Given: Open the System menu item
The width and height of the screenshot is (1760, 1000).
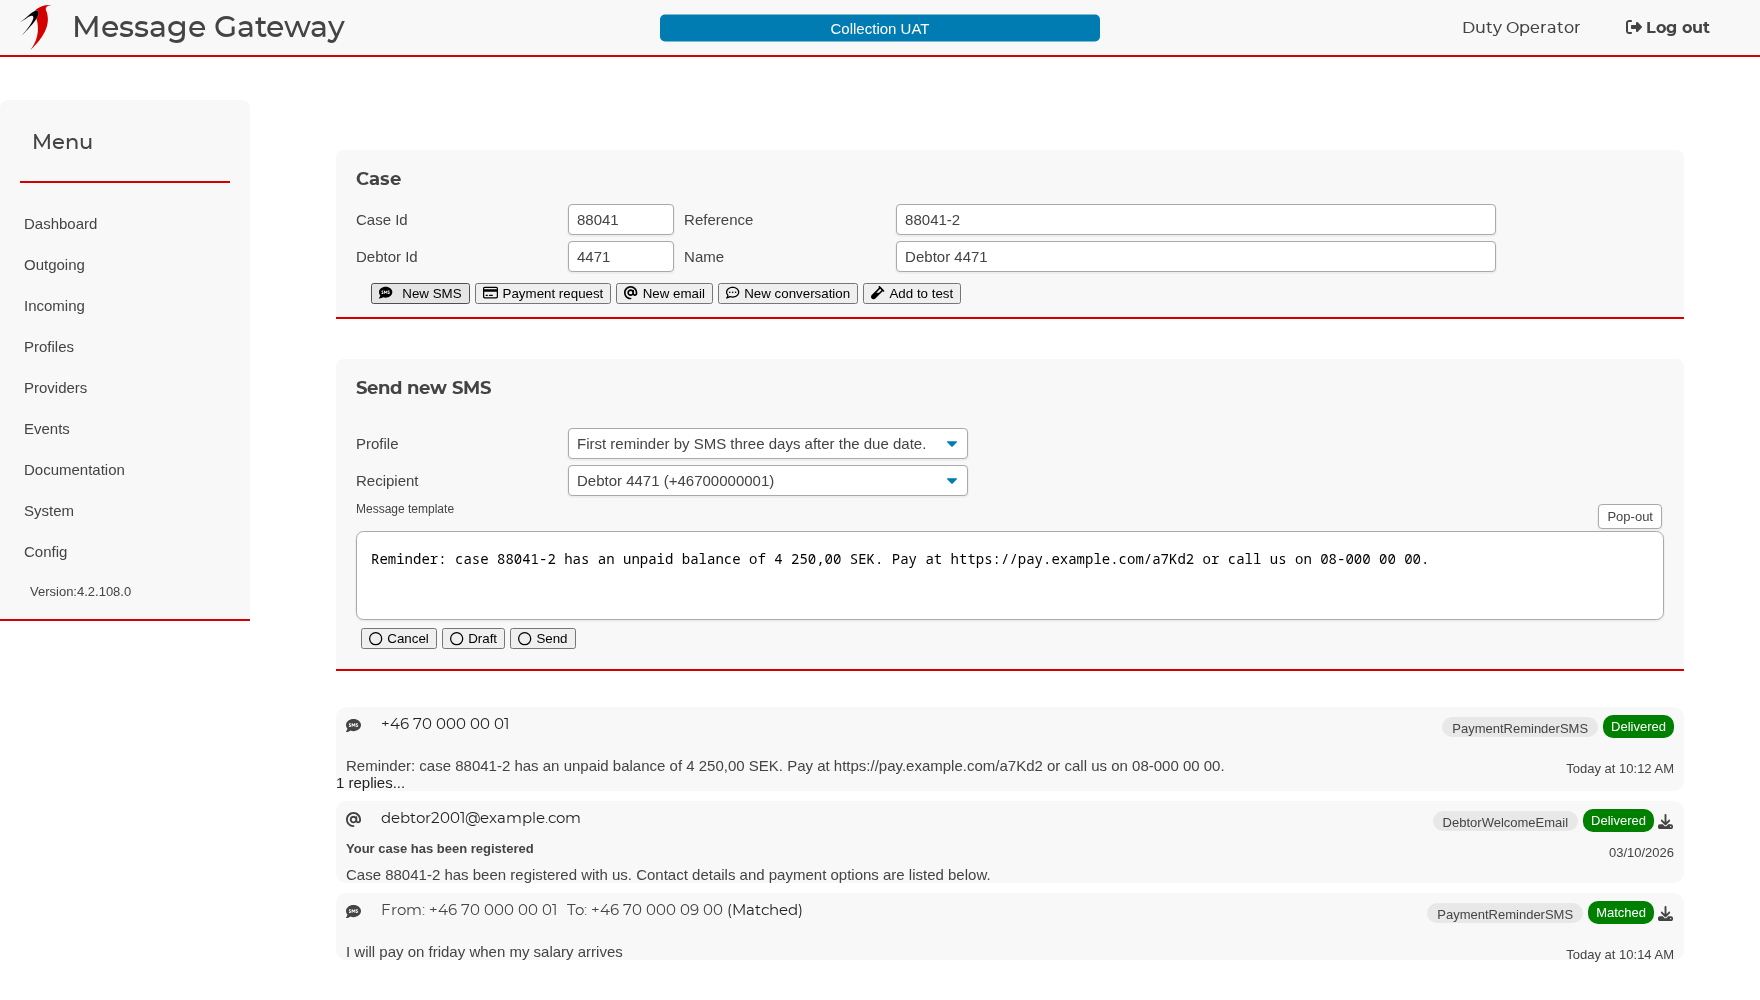Looking at the screenshot, I should pos(49,511).
